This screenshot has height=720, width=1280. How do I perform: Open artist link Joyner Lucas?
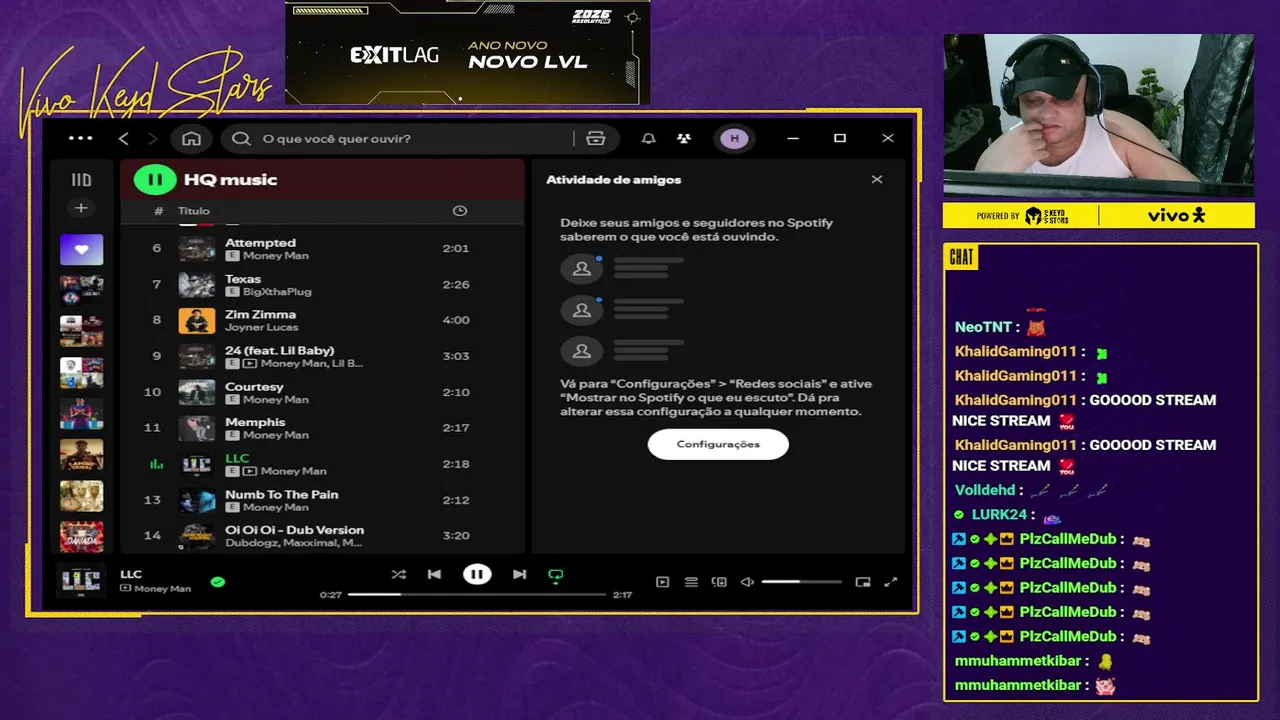(x=261, y=327)
